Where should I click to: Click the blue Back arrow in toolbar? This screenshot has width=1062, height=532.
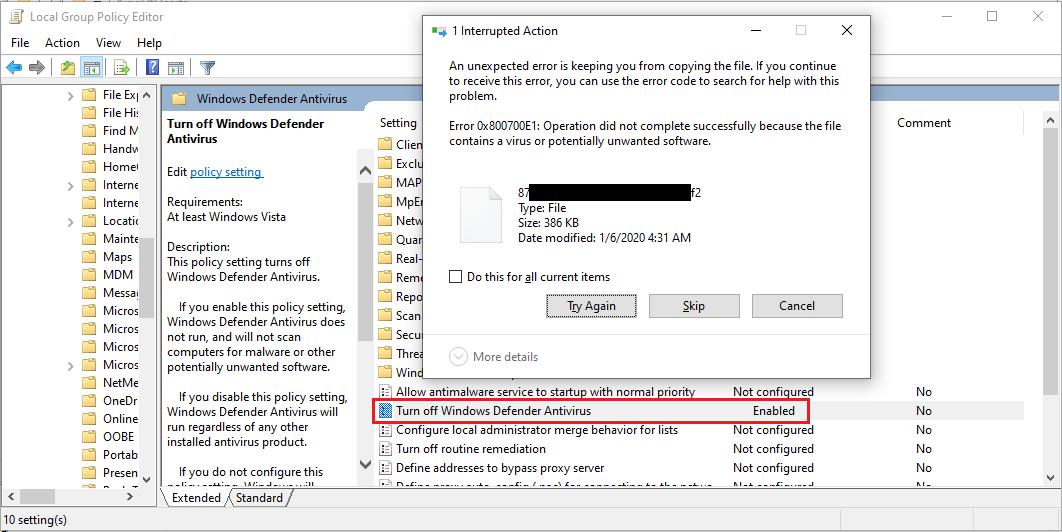click(14, 67)
